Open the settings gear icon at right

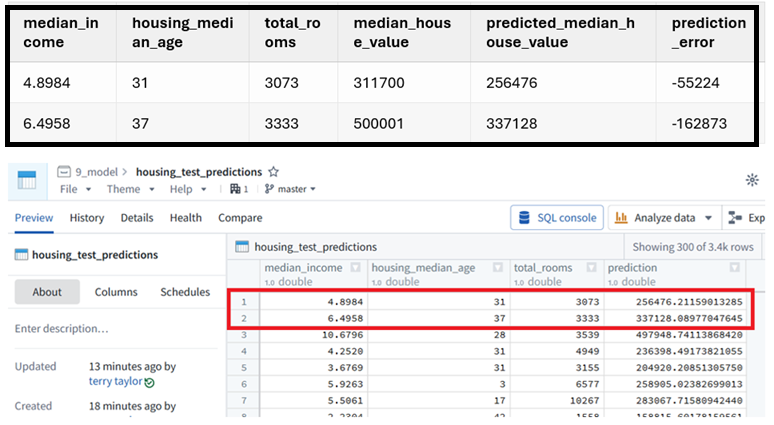pyautogui.click(x=752, y=180)
